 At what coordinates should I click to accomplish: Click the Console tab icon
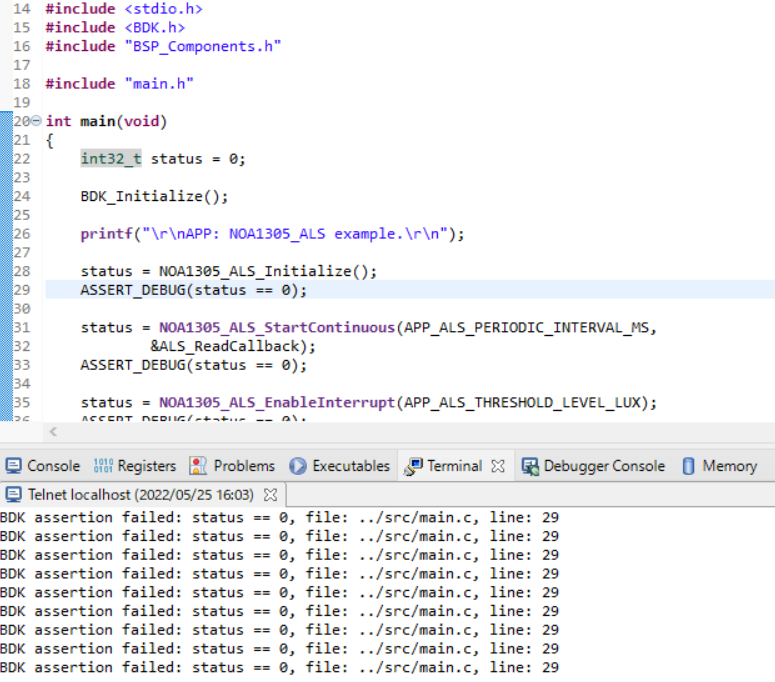[13, 466]
